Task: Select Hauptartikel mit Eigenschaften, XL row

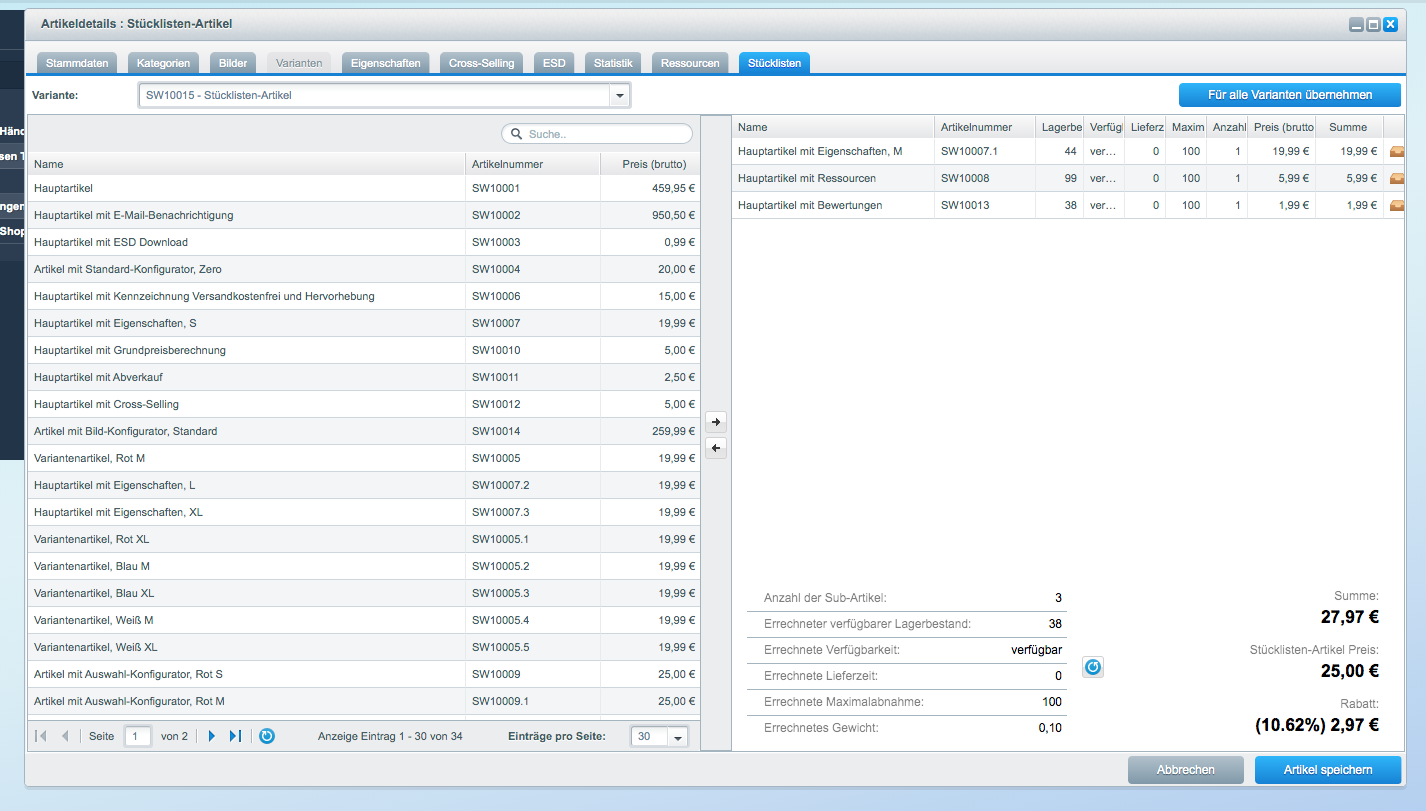Action: [364, 512]
